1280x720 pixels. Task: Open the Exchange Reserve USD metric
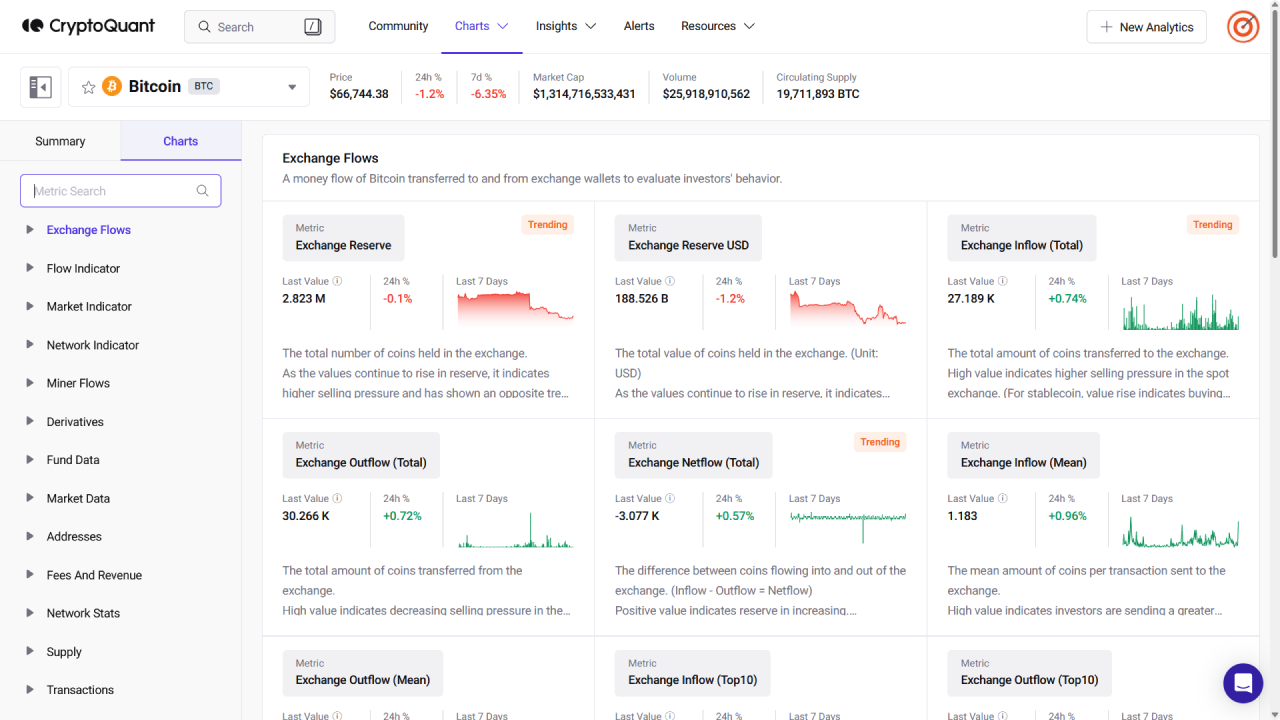pyautogui.click(x=688, y=237)
